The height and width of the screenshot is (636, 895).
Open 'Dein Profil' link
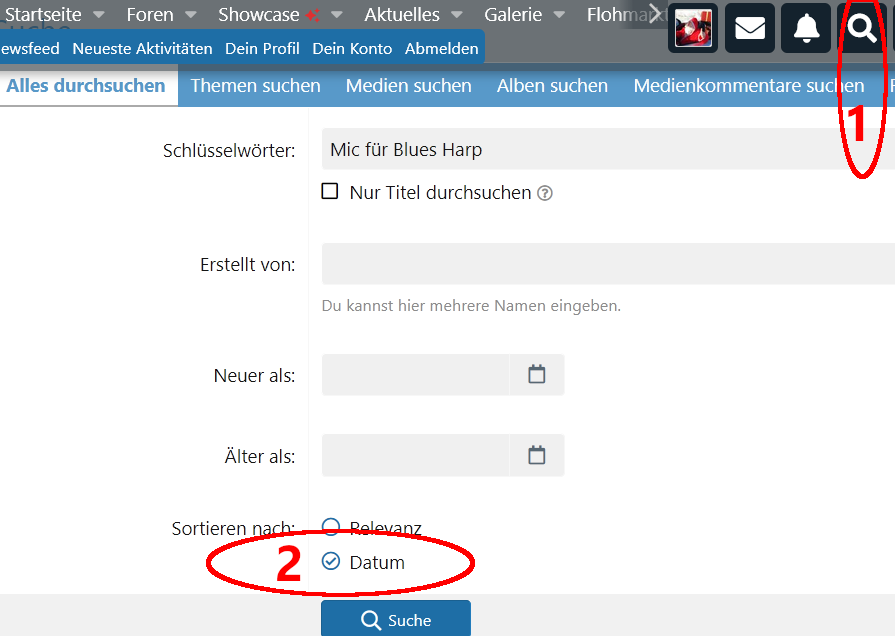(x=263, y=49)
